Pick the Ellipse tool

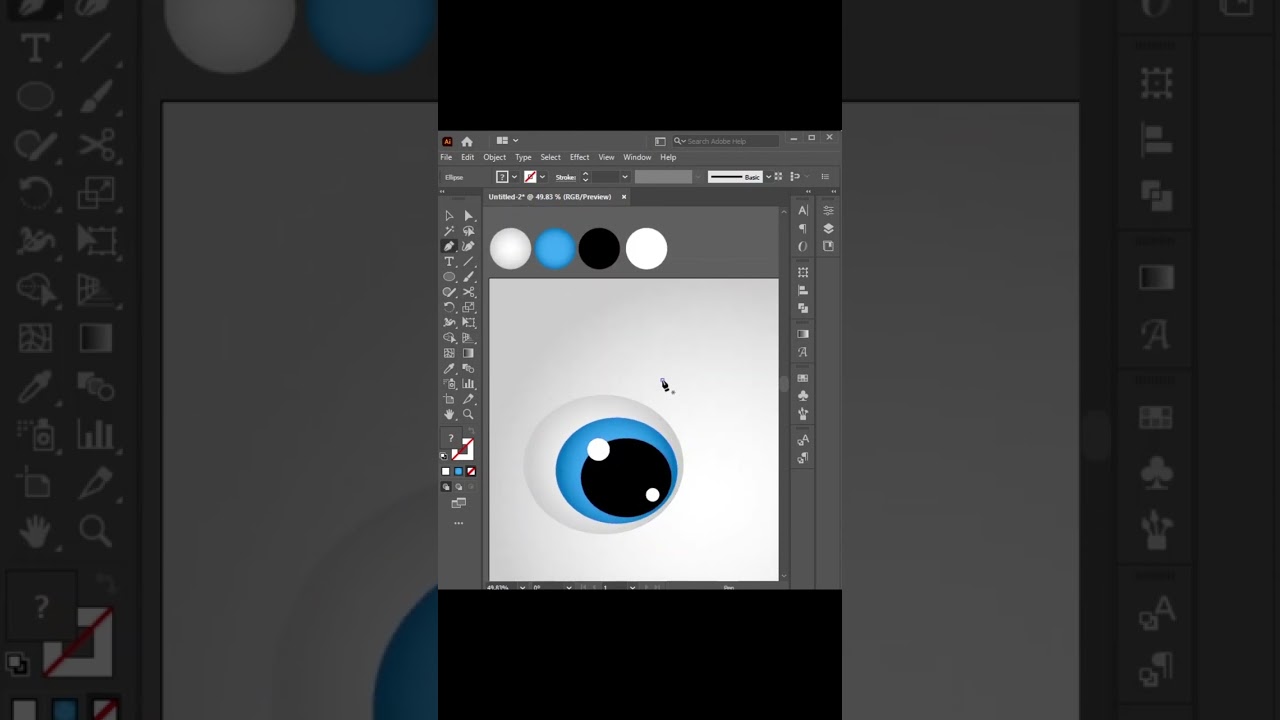tap(449, 277)
